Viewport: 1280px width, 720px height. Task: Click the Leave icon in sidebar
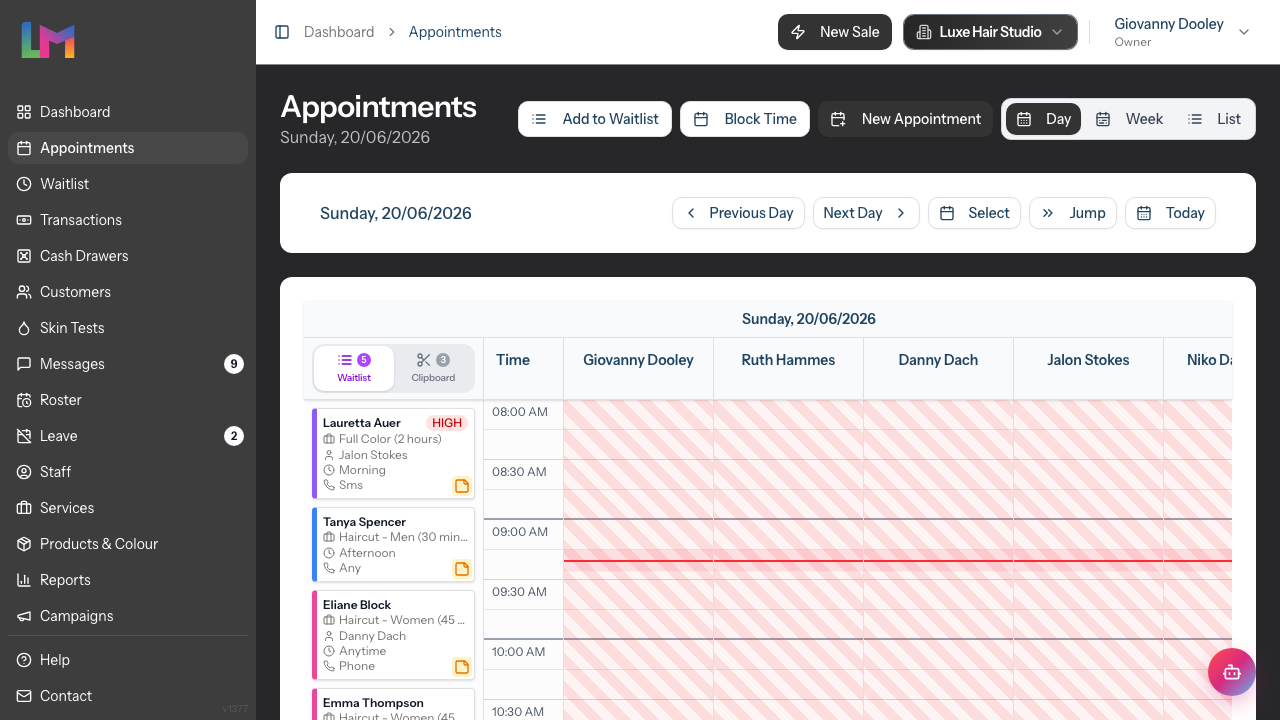(x=24, y=436)
